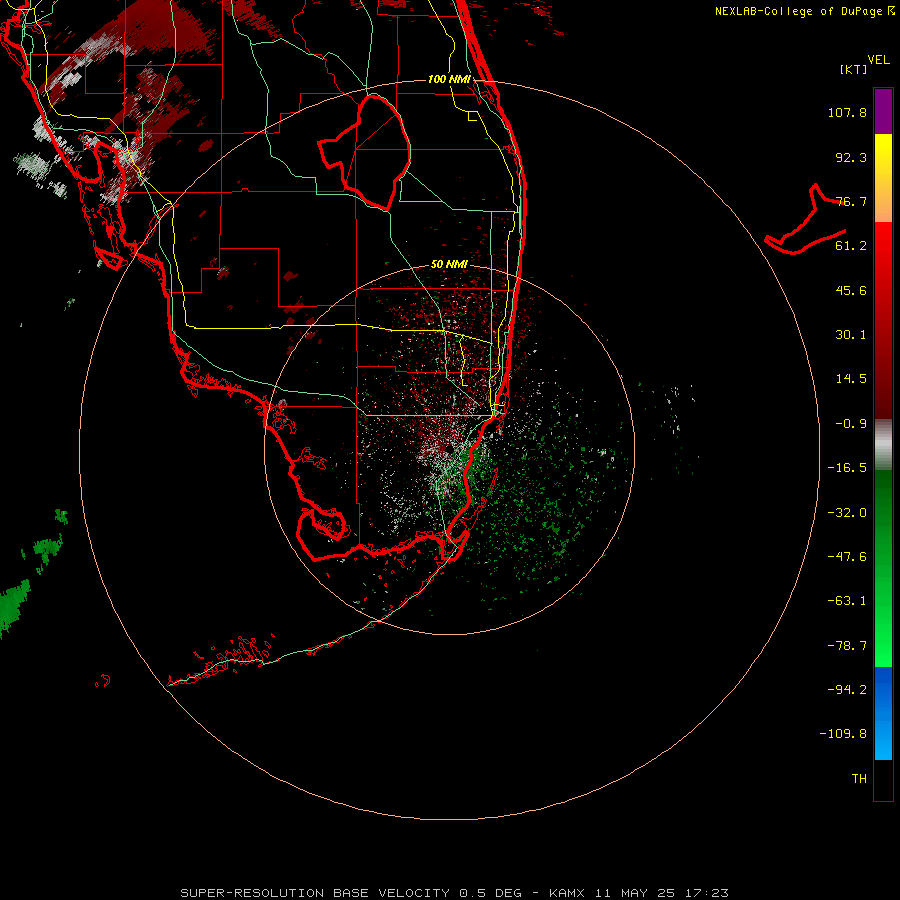Click the -47.6 legend value
Viewport: 900px width, 900px height.
click(x=847, y=557)
